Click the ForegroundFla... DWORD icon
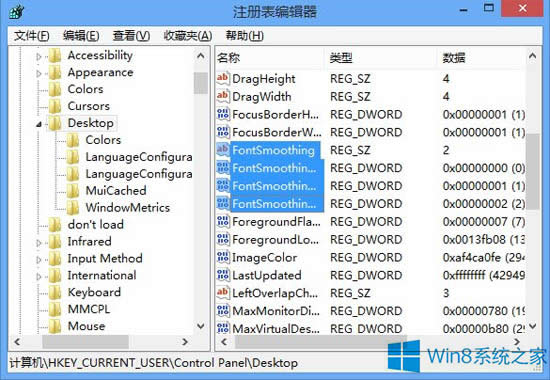This screenshot has width=550, height=380. click(223, 221)
